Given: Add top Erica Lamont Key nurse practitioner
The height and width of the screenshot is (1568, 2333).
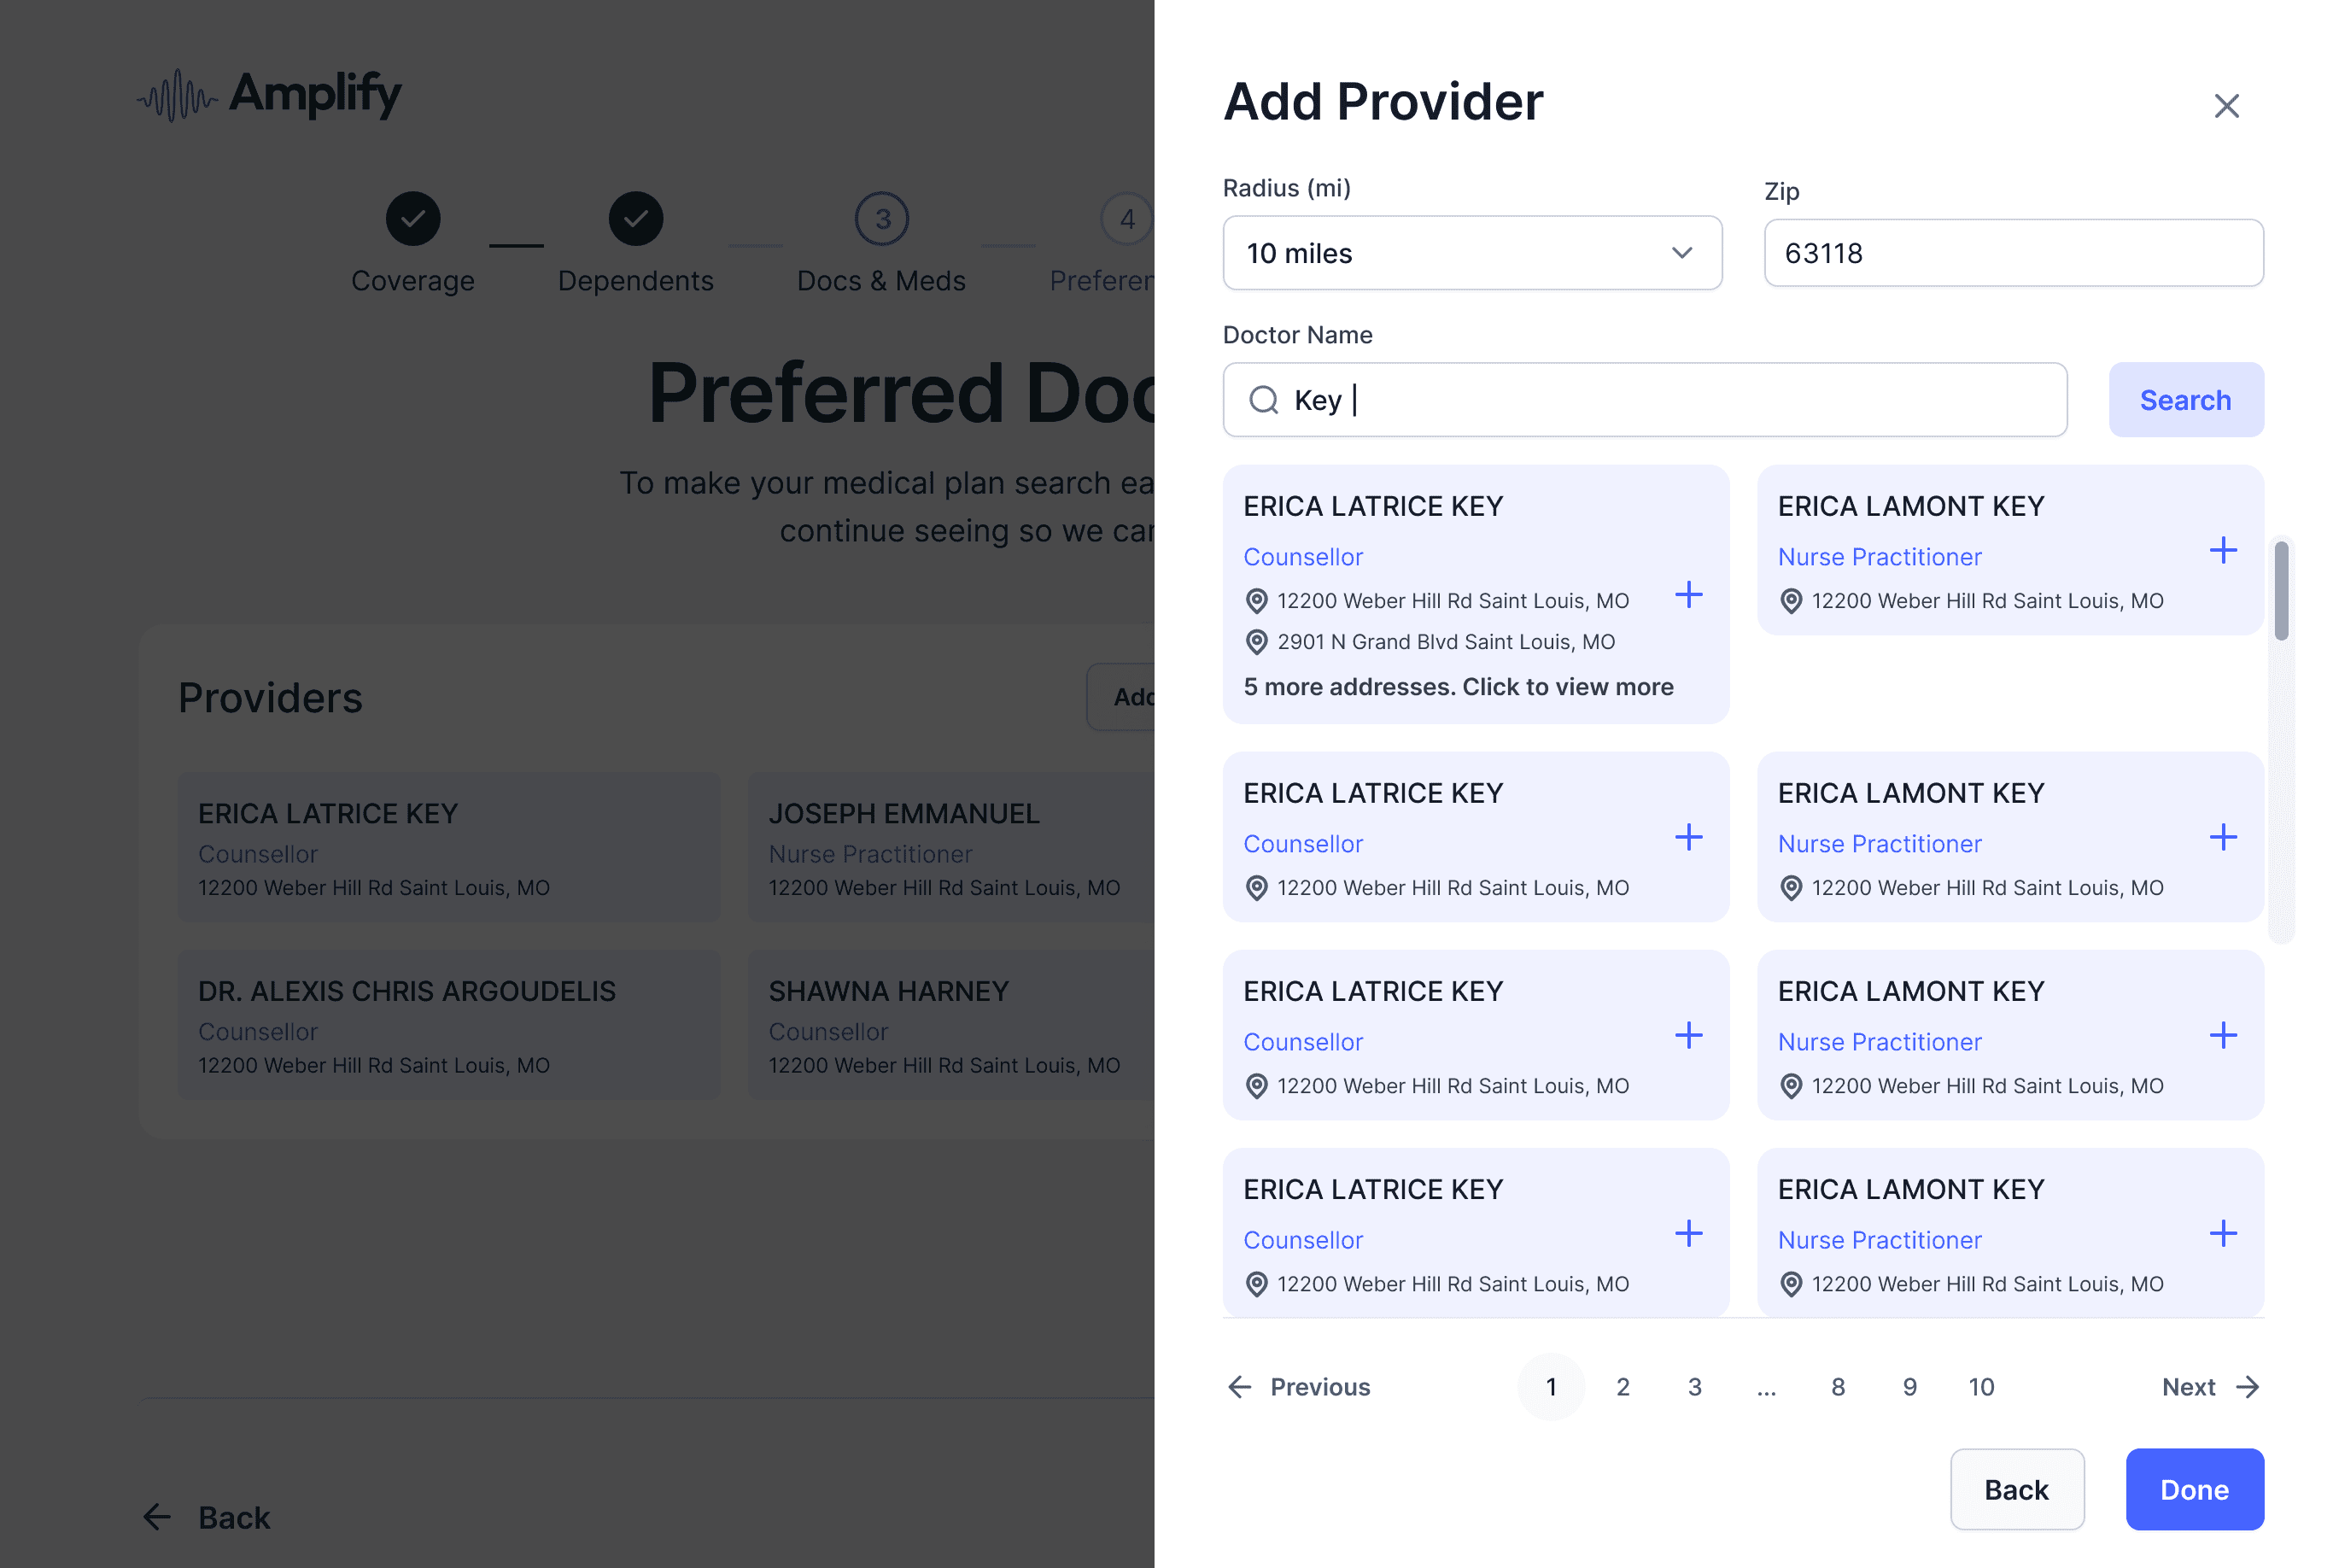Looking at the screenshot, I should click(x=2222, y=550).
